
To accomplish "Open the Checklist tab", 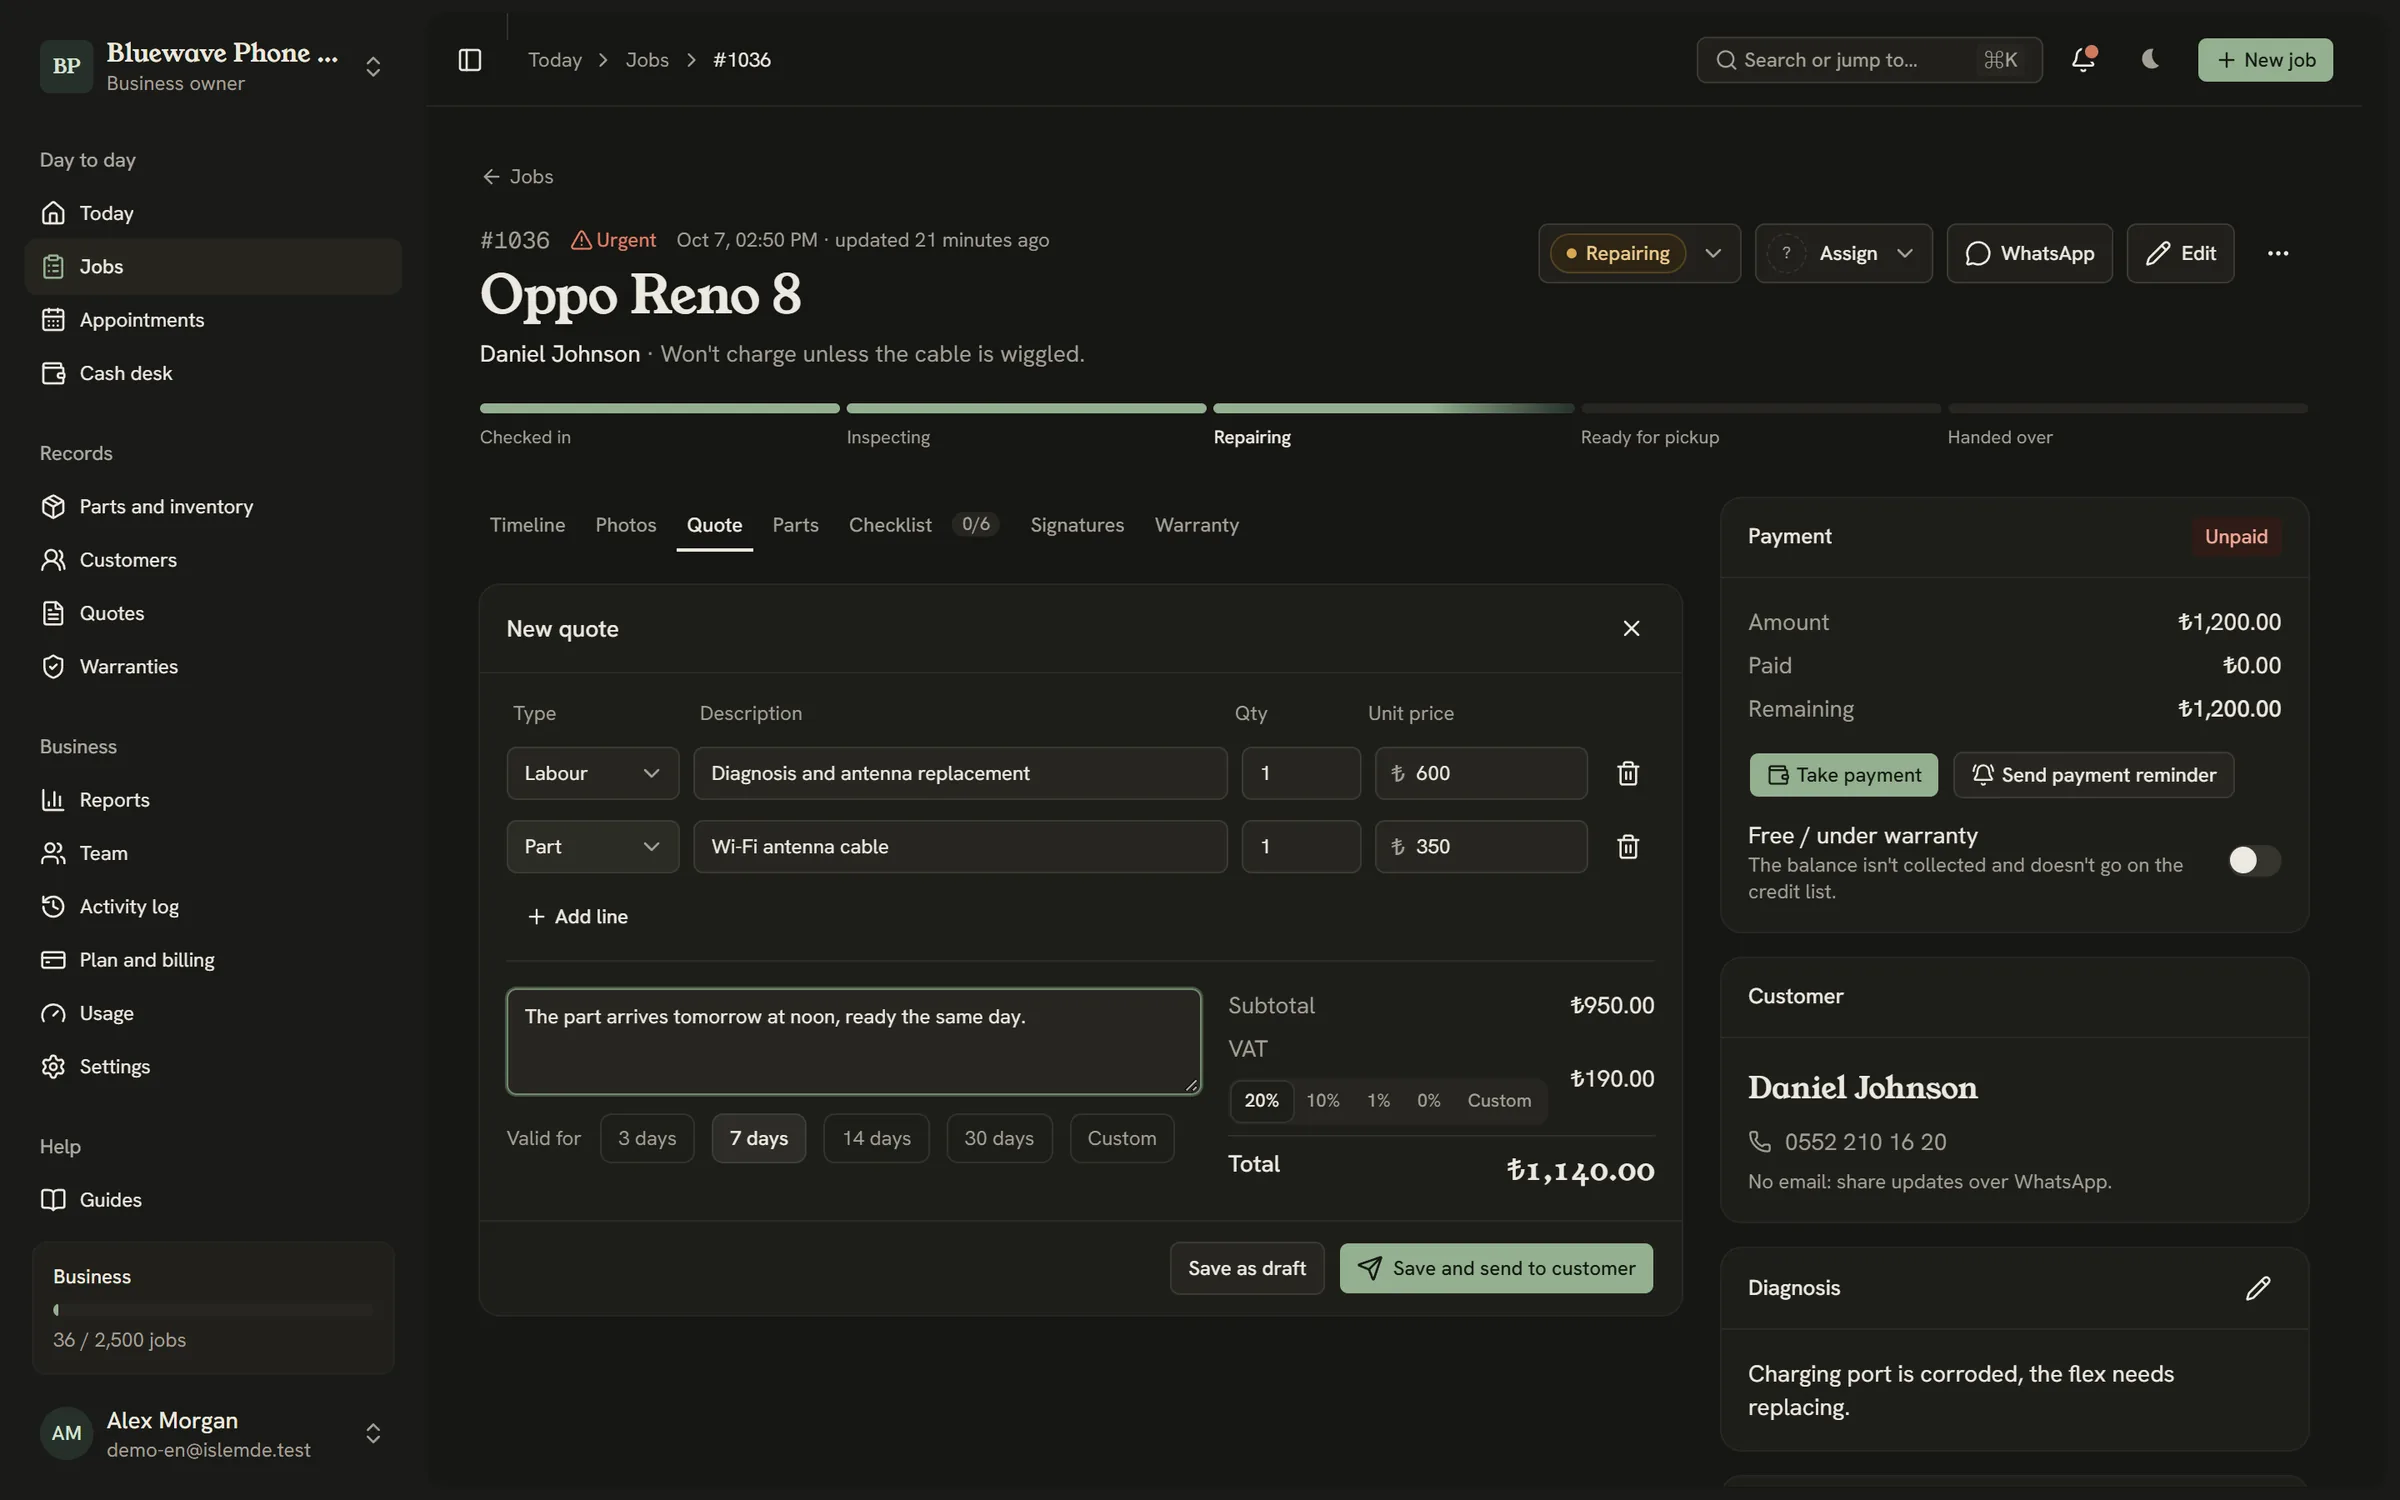I will (x=923, y=524).
